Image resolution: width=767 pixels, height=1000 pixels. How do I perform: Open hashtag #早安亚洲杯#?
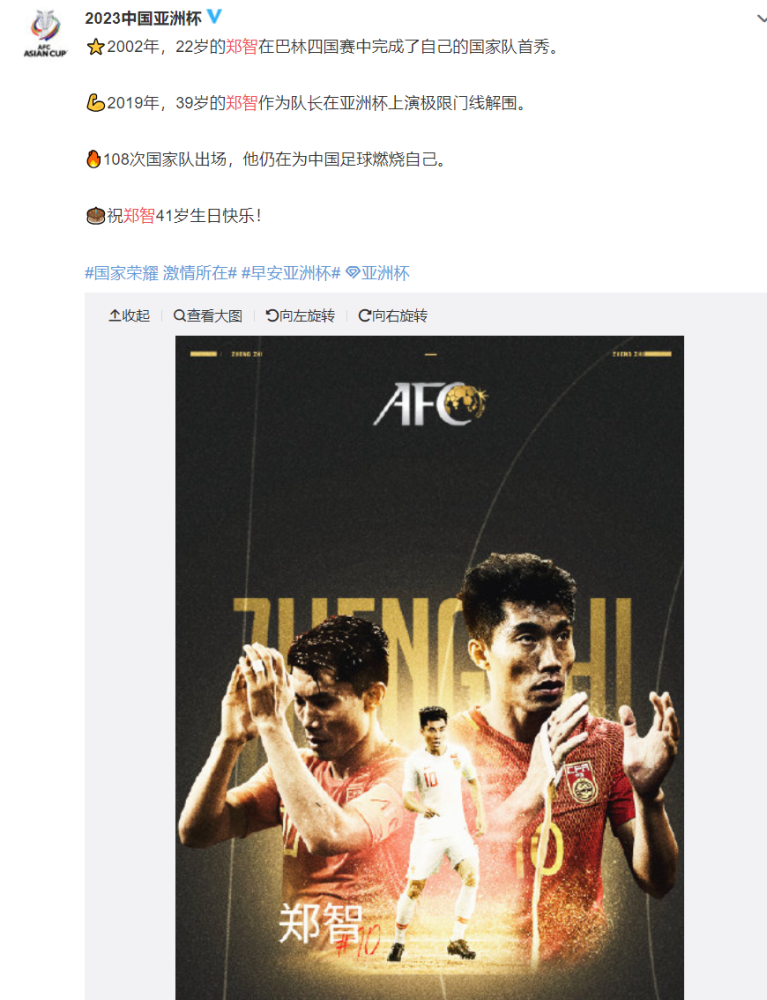pyautogui.click(x=291, y=273)
